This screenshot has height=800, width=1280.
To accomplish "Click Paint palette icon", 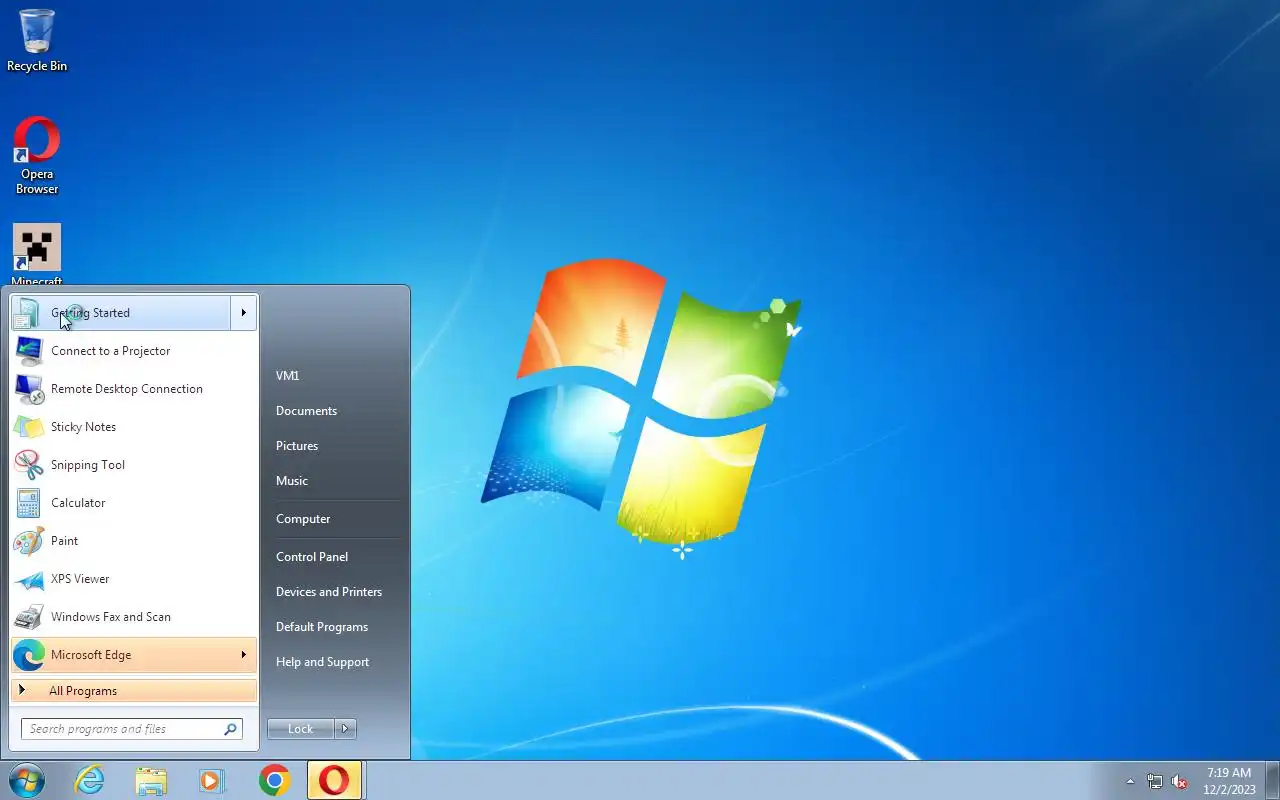I will (29, 541).
